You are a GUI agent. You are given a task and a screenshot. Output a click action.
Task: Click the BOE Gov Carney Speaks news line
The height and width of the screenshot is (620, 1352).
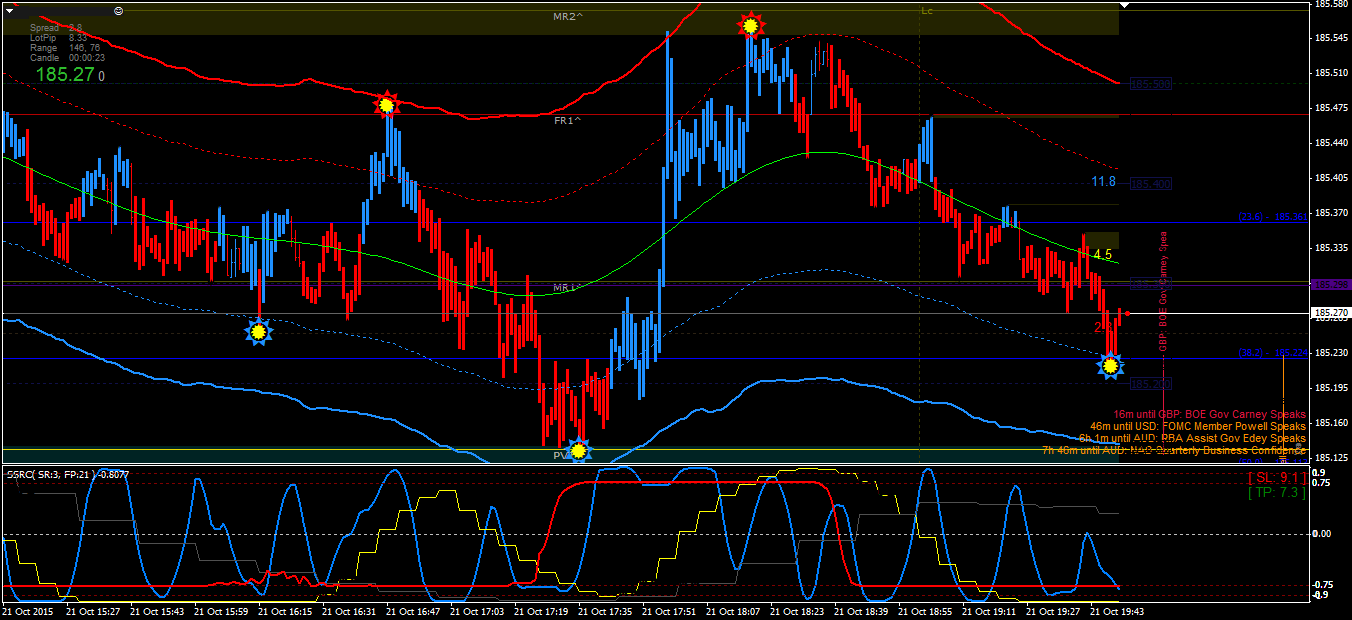[x=1209, y=414]
